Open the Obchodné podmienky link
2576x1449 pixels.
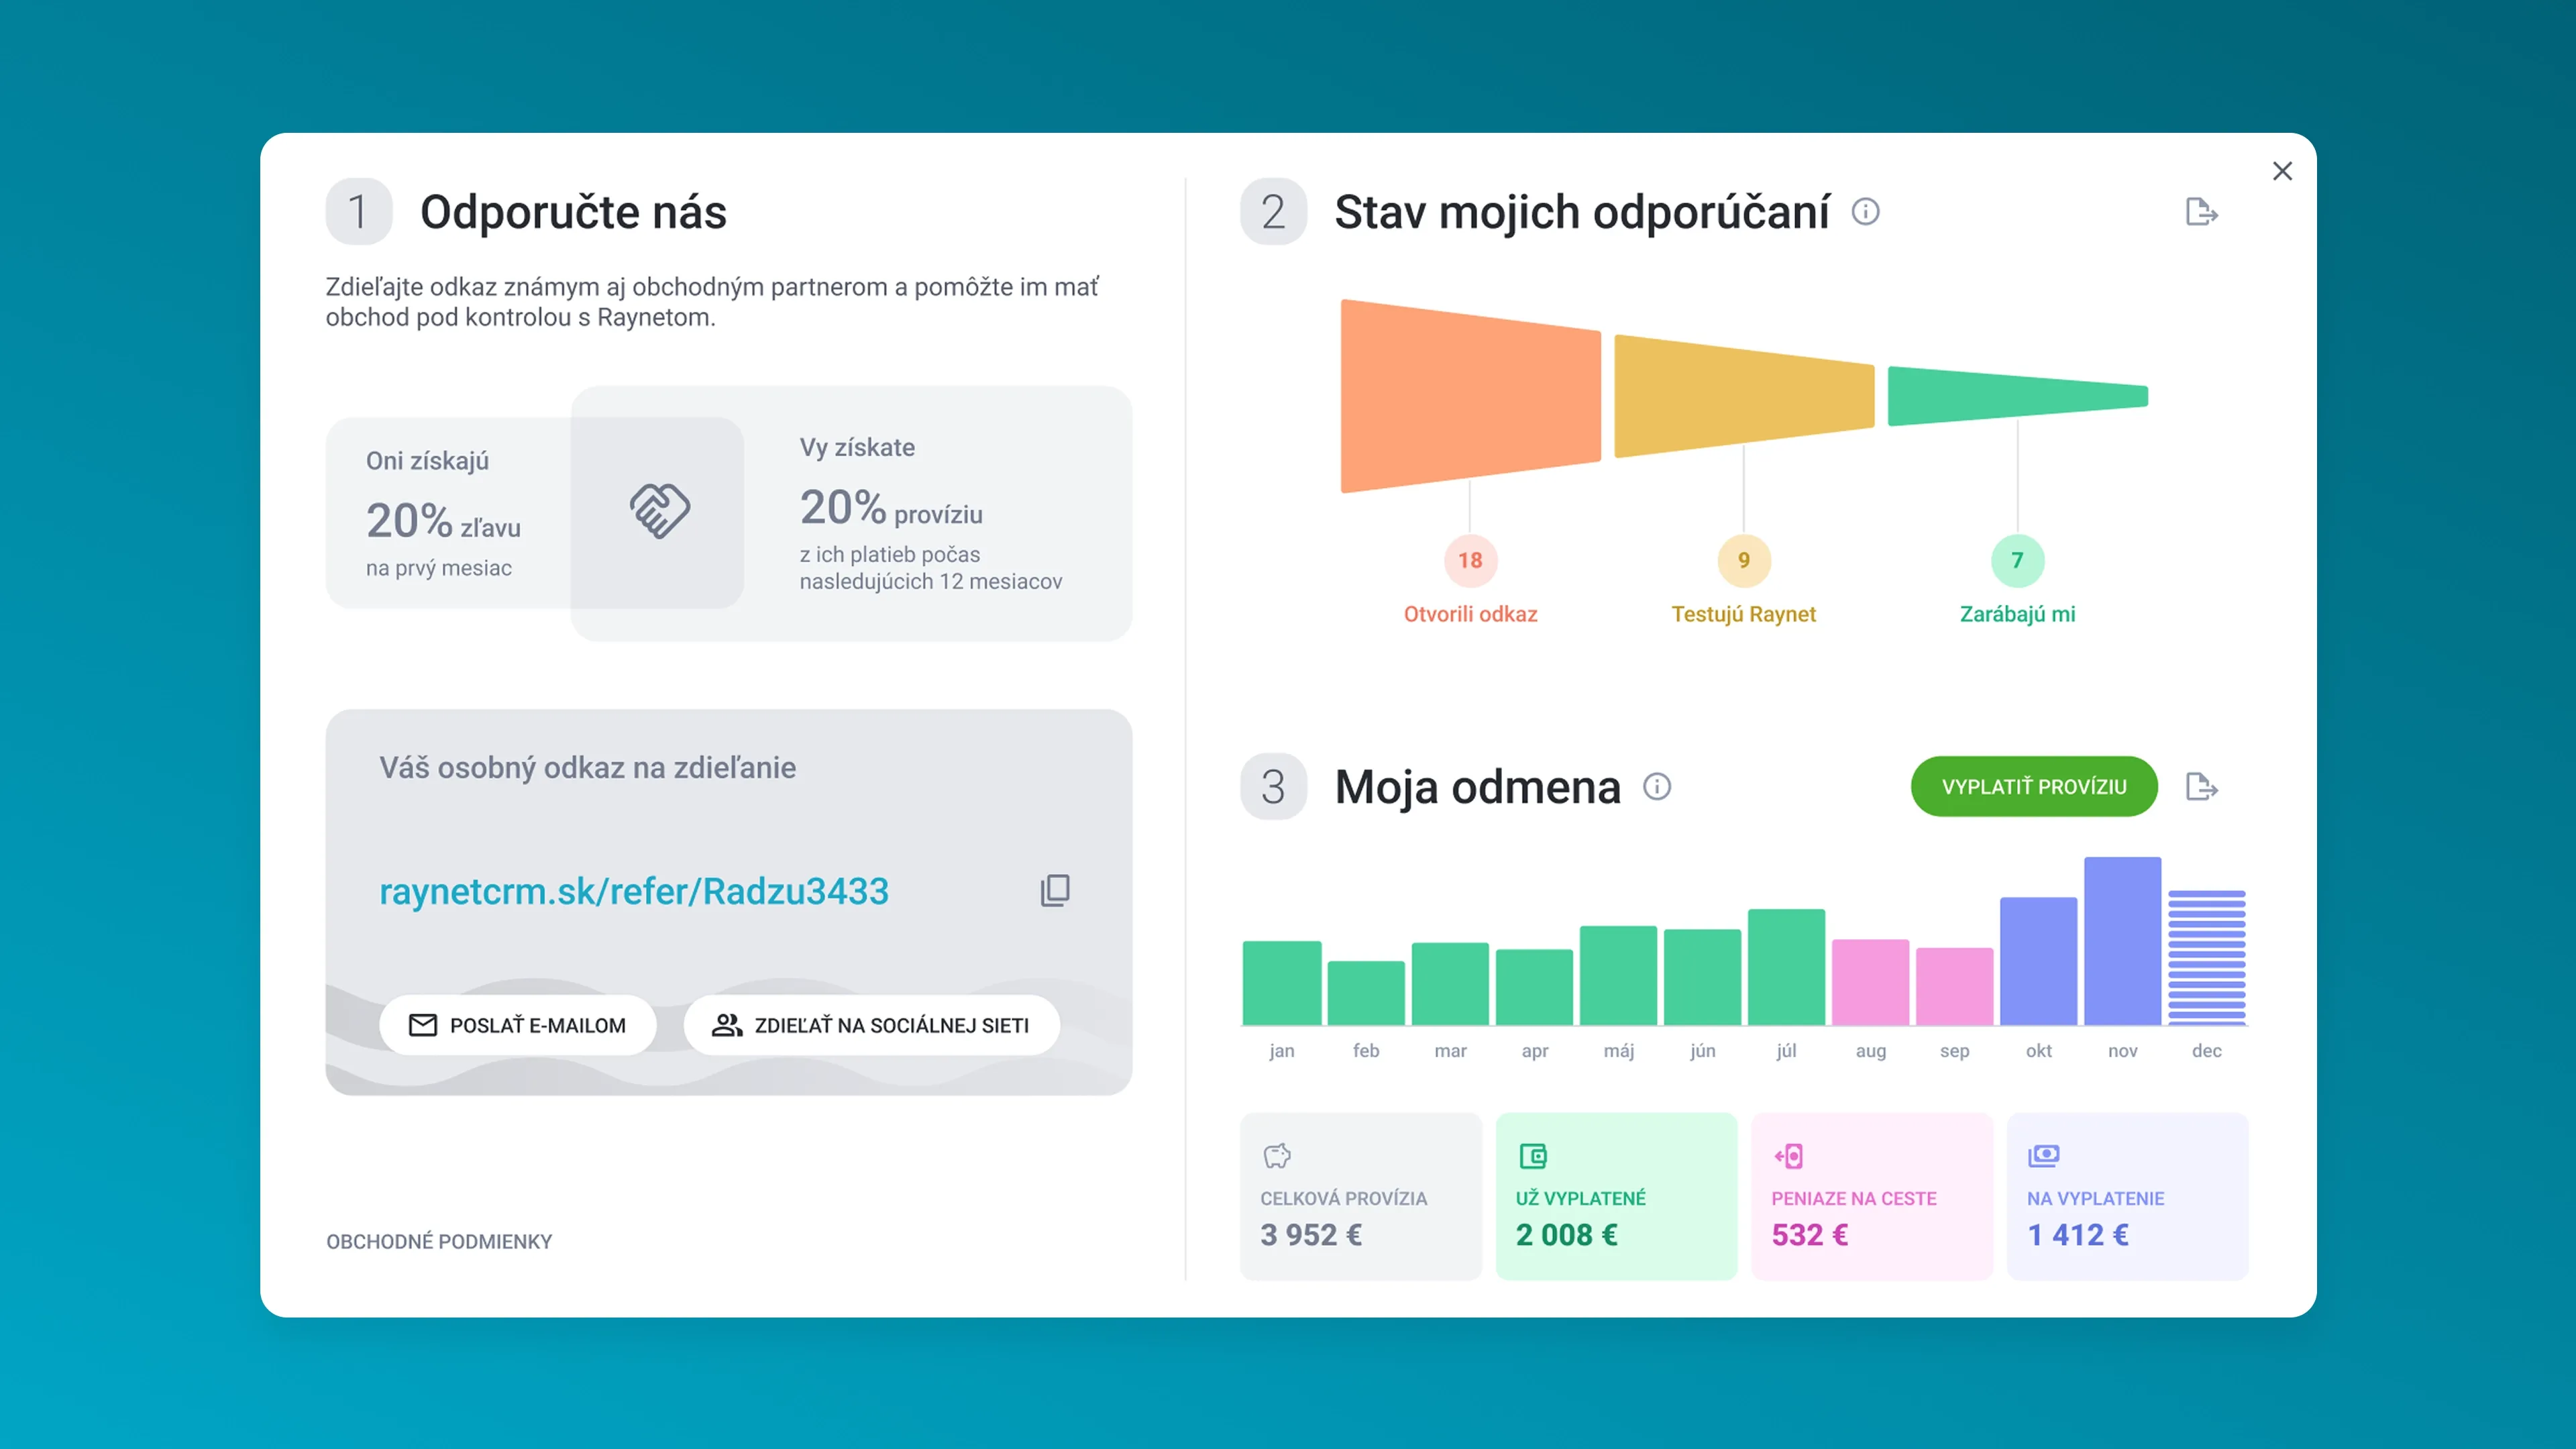point(439,1241)
